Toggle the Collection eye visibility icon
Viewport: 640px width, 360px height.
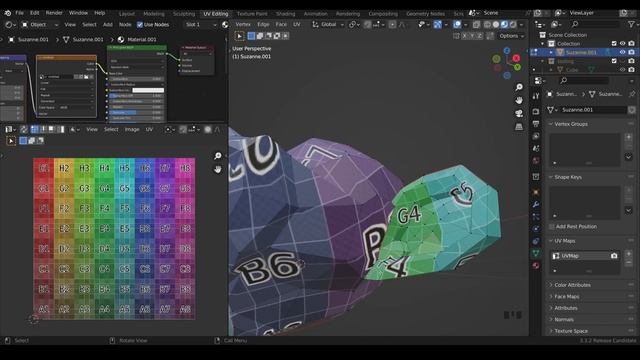pyautogui.click(x=622, y=43)
